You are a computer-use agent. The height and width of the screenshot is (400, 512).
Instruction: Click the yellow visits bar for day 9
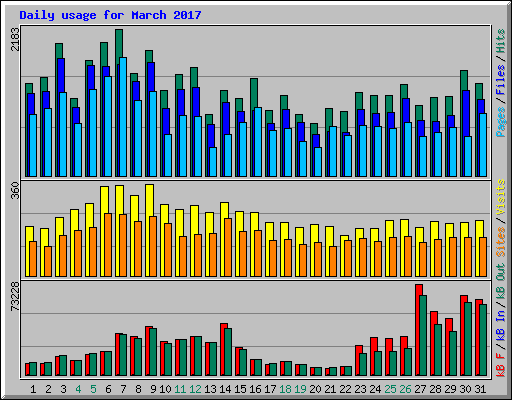150,200
